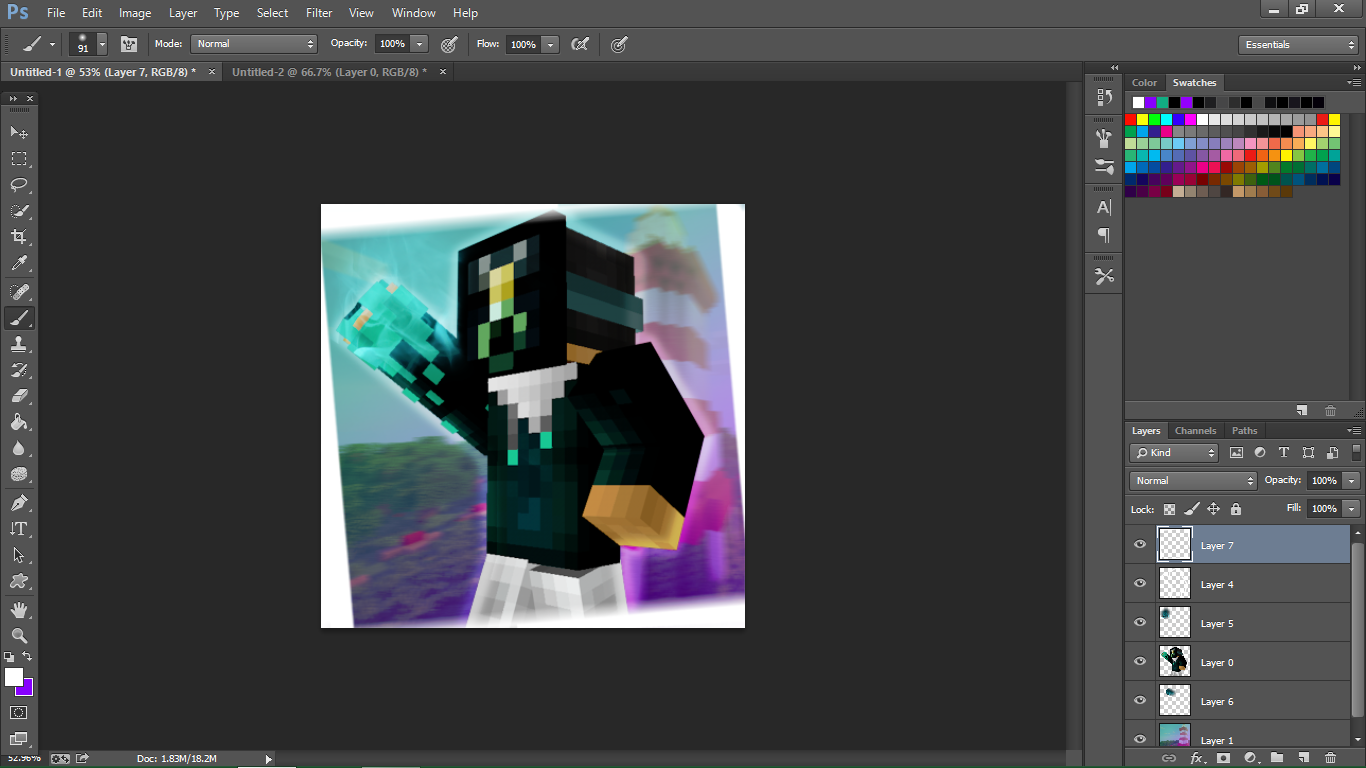Select the Paint Bucket tool
This screenshot has width=1366, height=768.
(x=19, y=421)
